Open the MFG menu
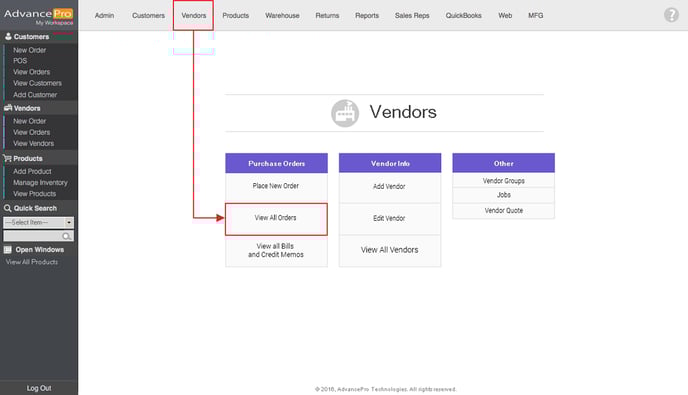This screenshot has height=395, width=688. 535,15
